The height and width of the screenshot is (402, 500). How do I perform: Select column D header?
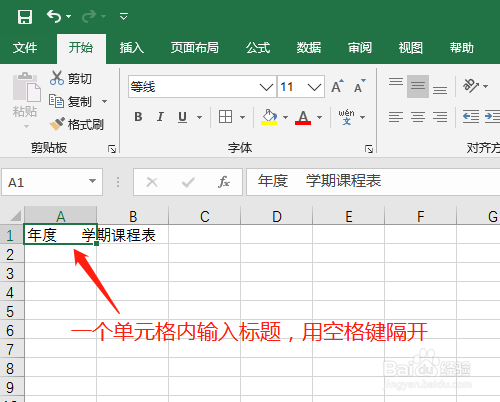click(277, 216)
